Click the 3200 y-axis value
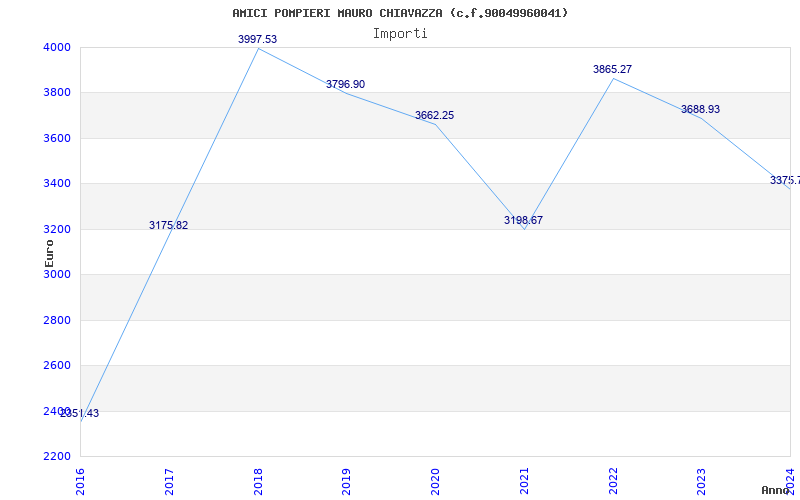800x500 pixels. point(57,229)
